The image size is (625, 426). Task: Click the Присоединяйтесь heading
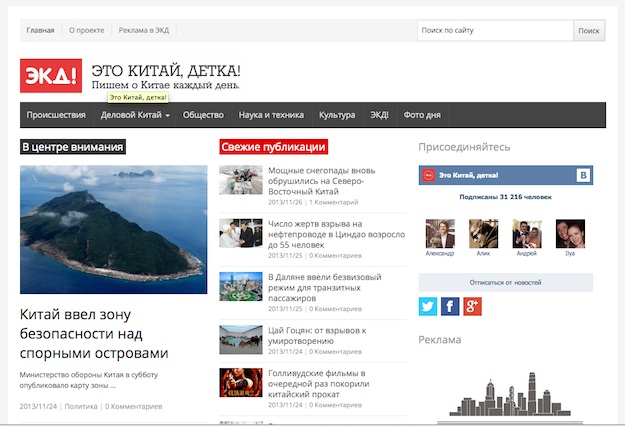pyautogui.click(x=464, y=147)
